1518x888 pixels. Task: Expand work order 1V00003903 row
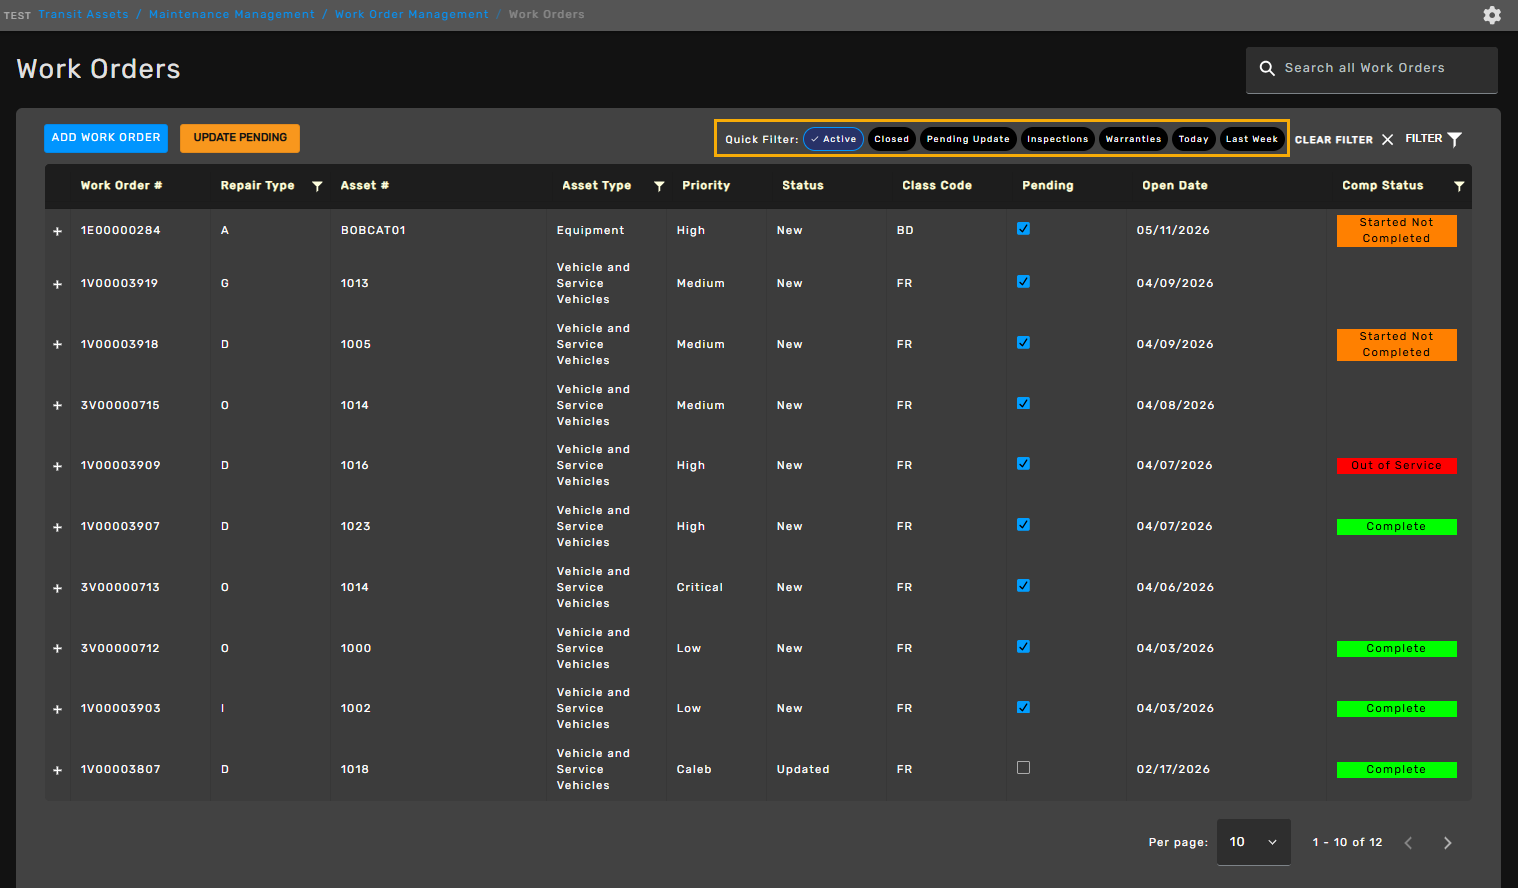click(57, 709)
